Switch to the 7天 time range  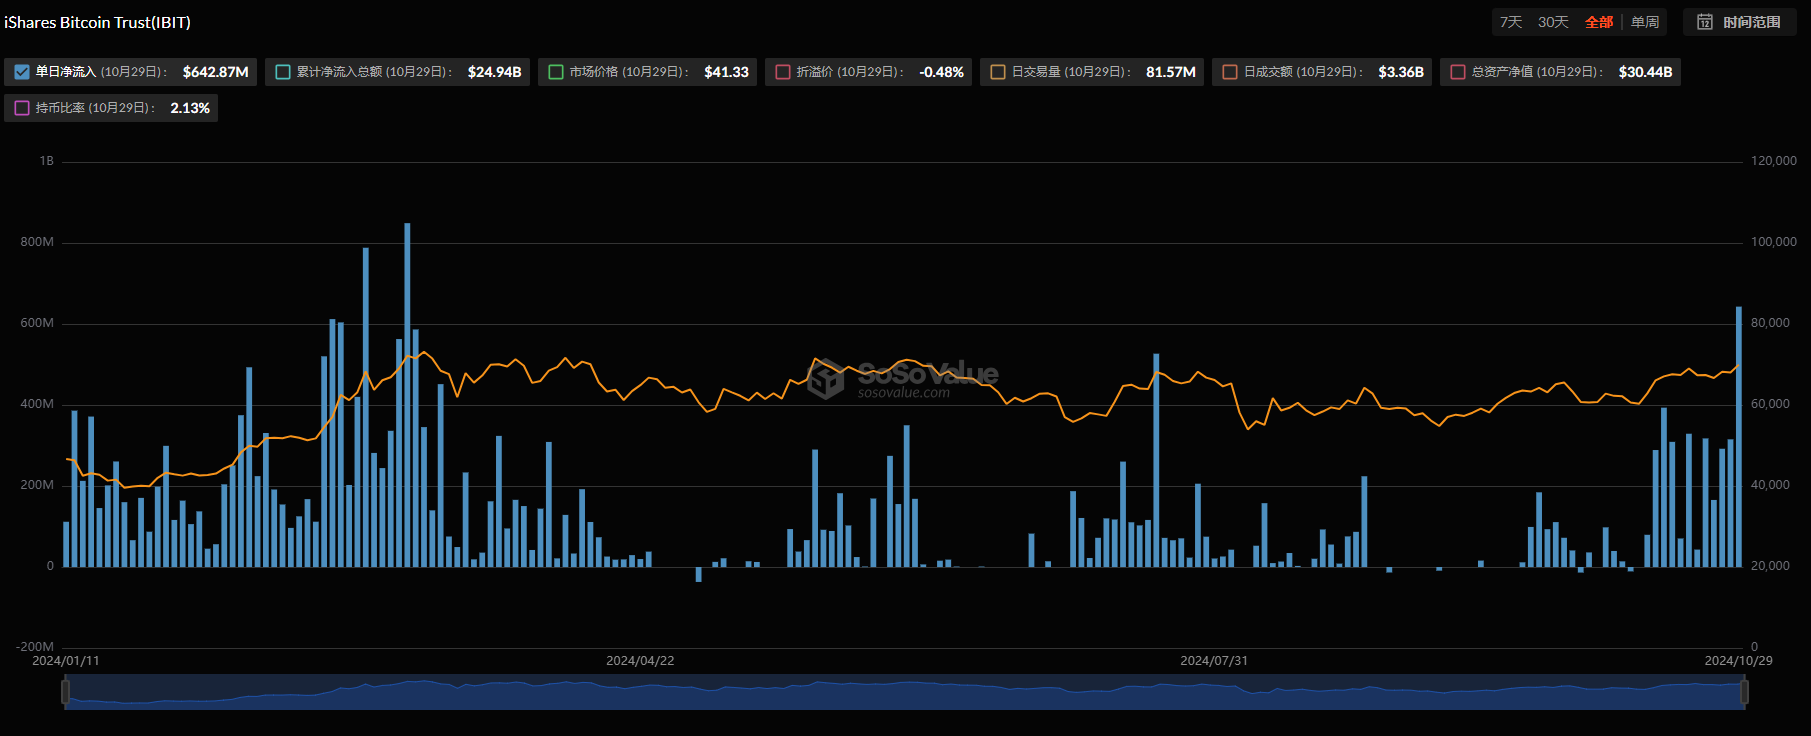pyautogui.click(x=1511, y=22)
